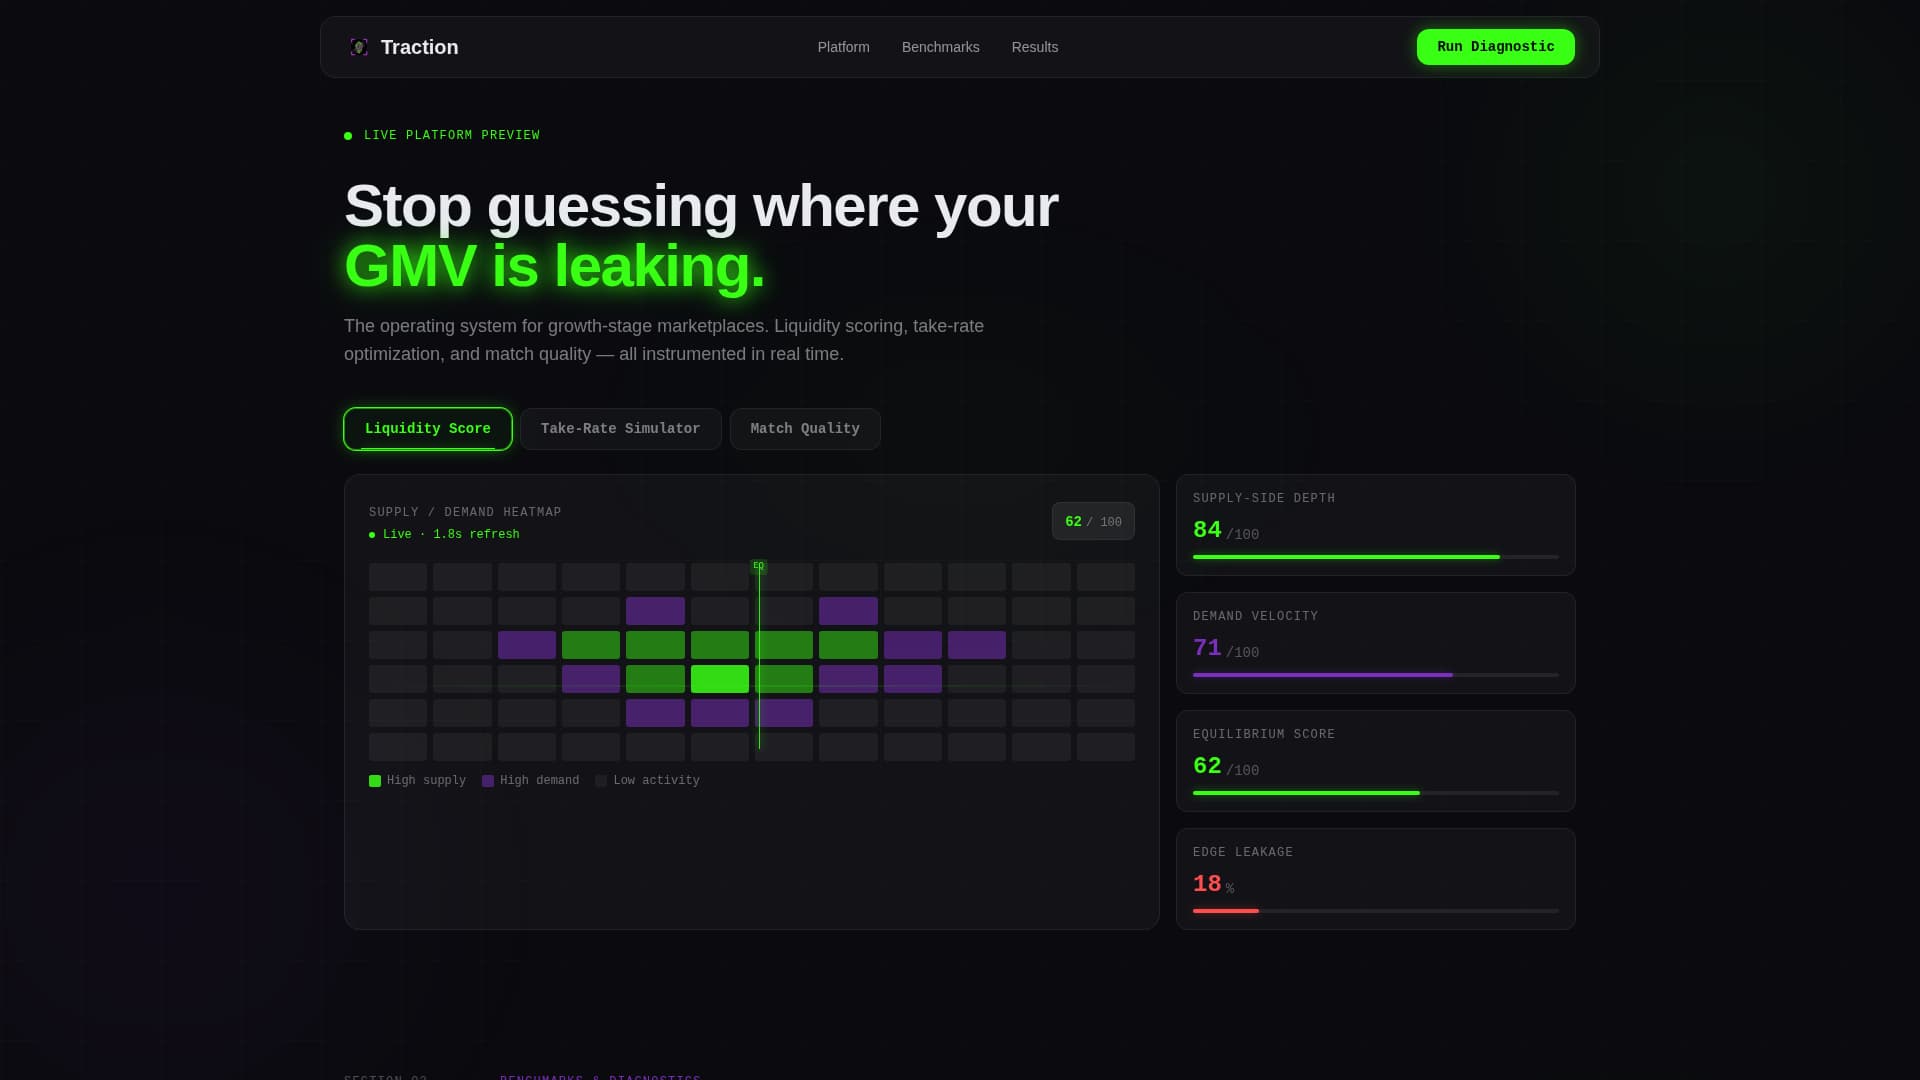Click the brightest green heatmap cell
This screenshot has height=1080, width=1920.
[x=719, y=679]
